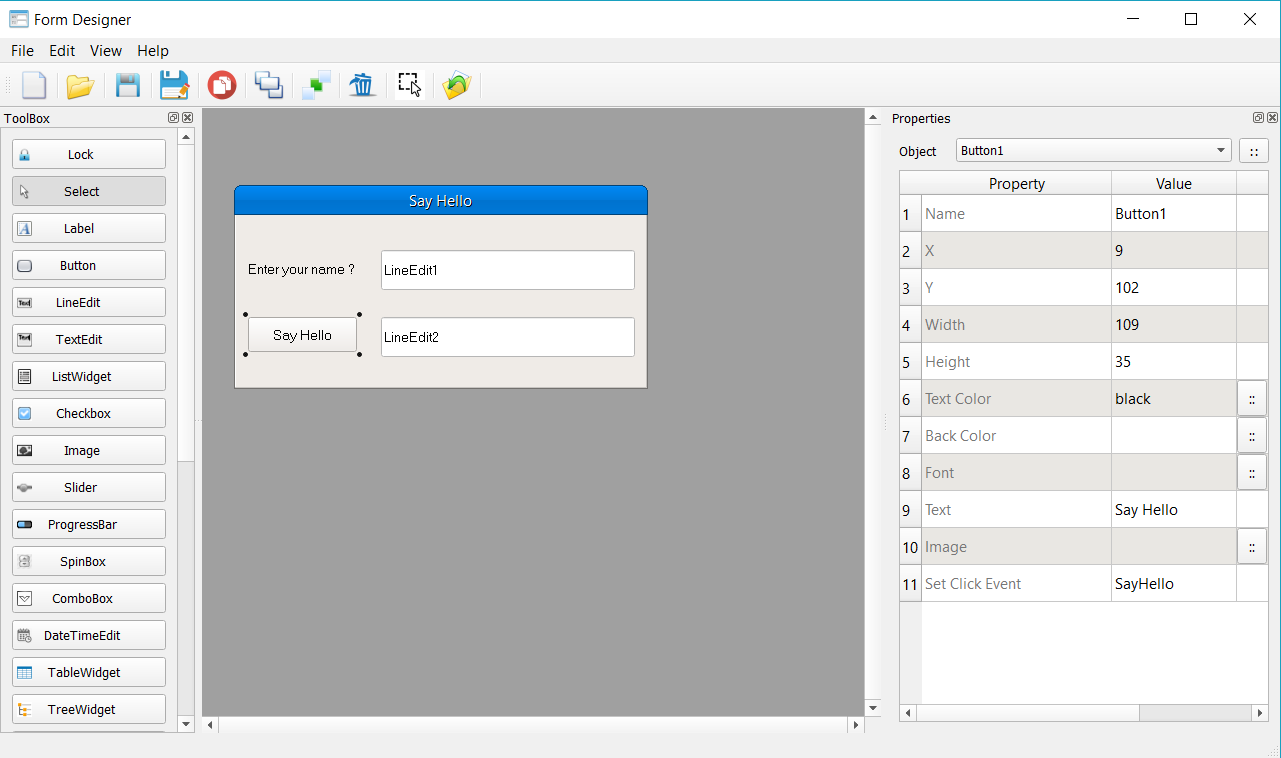The height and width of the screenshot is (758, 1281).
Task: Open the Text Color picker in Properties
Action: tap(1252, 398)
